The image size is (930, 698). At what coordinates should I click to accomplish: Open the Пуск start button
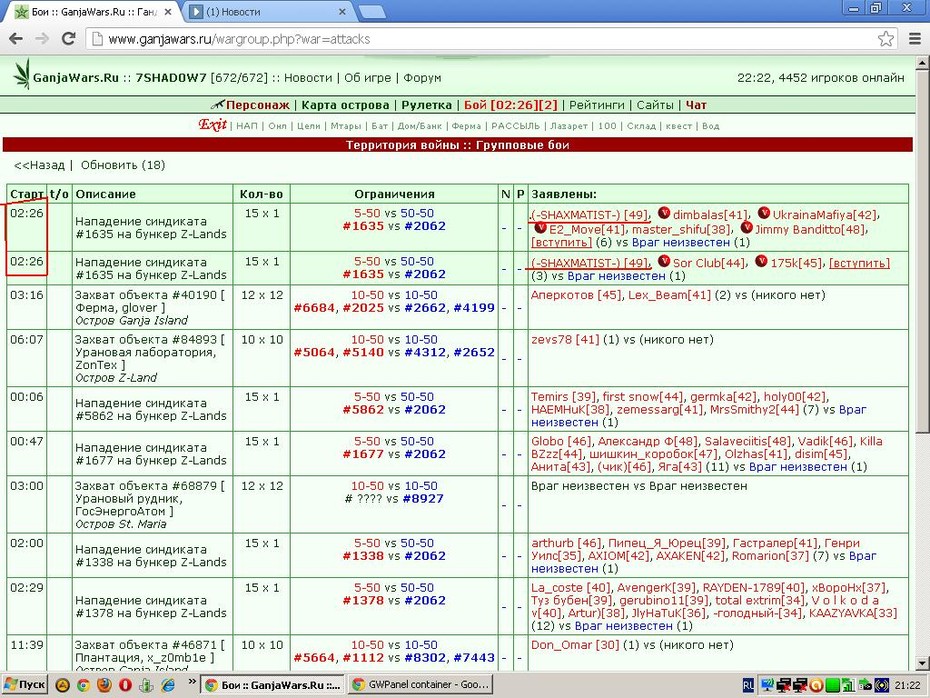tap(24, 685)
